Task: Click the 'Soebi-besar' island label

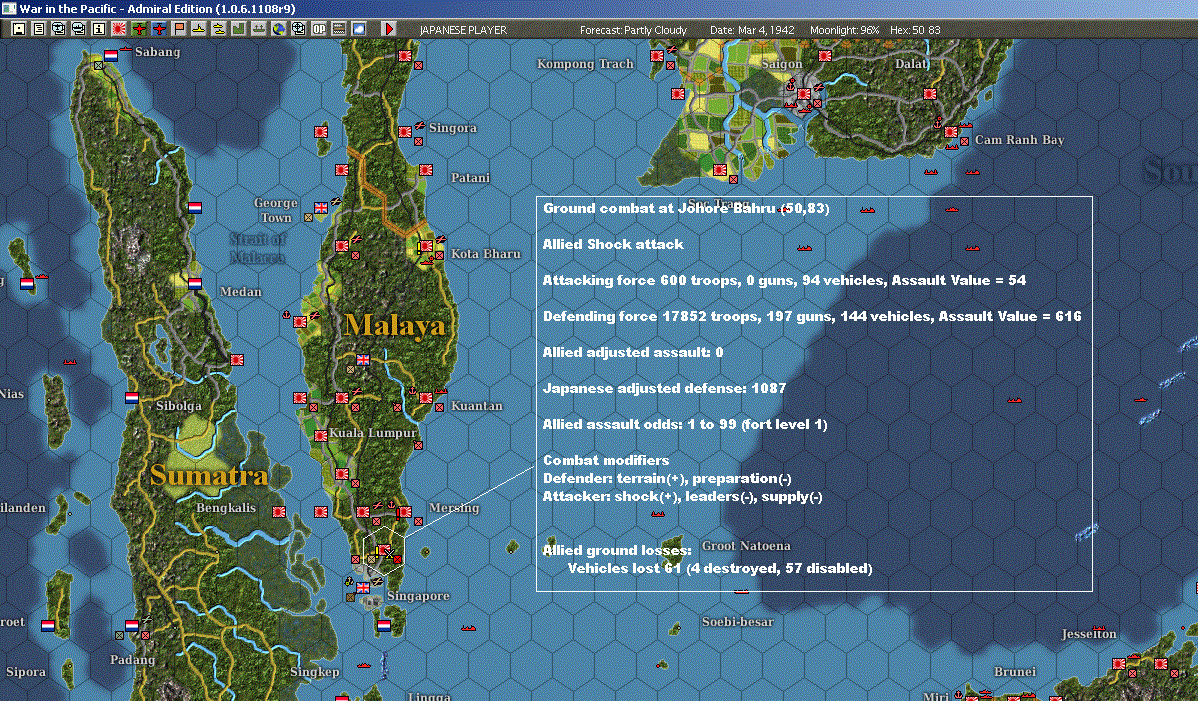Action: tap(737, 622)
